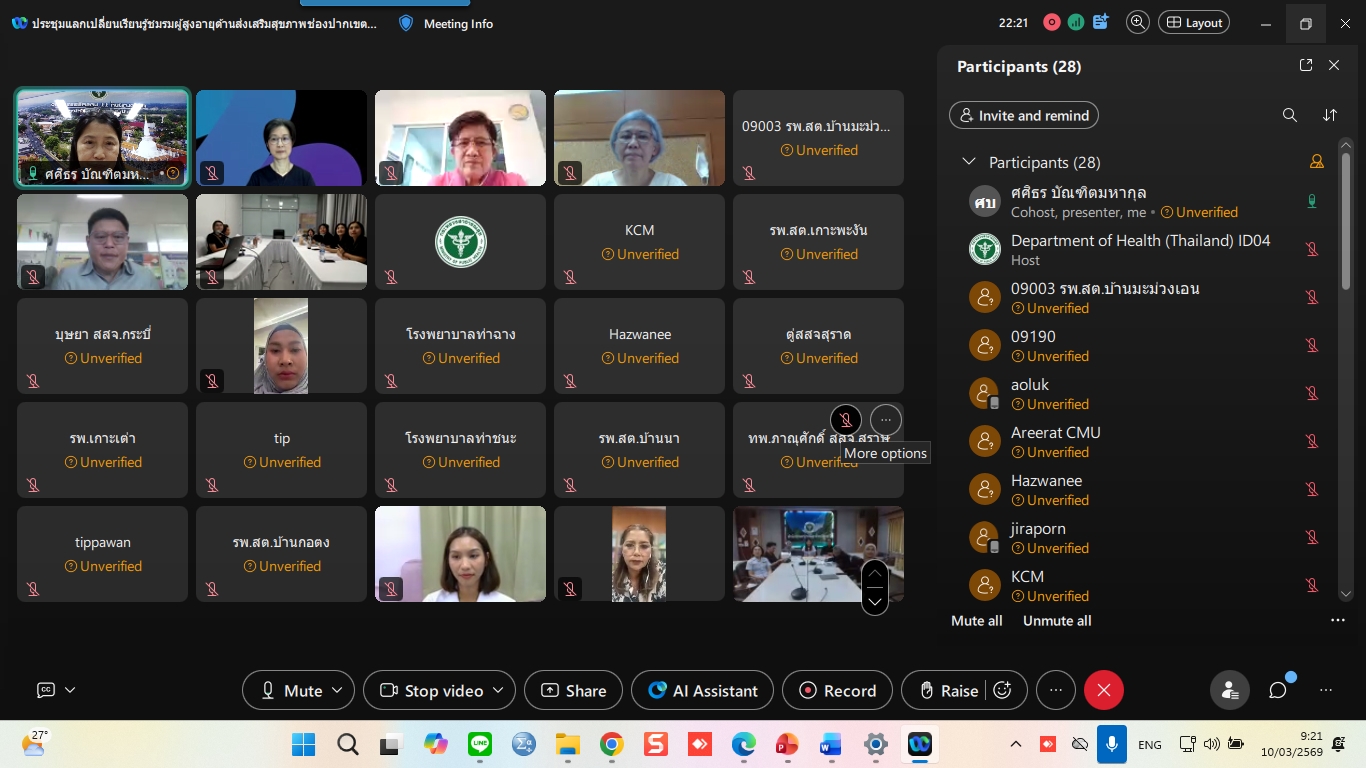The height and width of the screenshot is (768, 1366).
Task: Open the chat panel icon
Action: pos(1277,690)
